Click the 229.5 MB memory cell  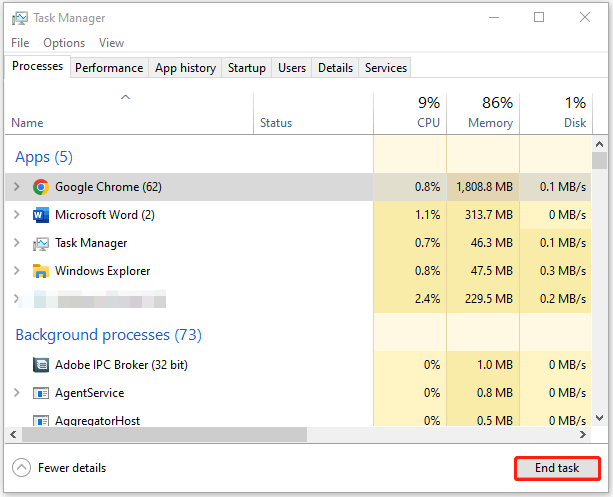(x=483, y=299)
